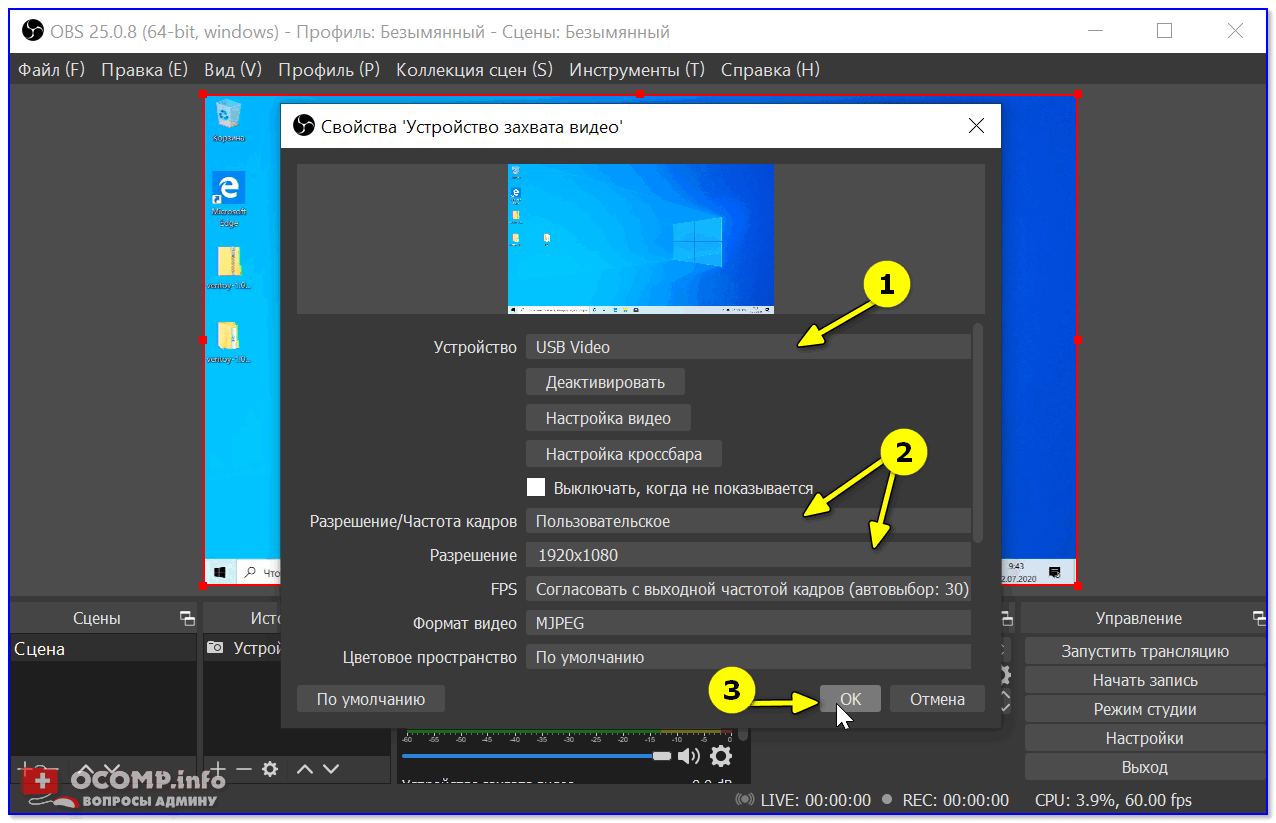Image resolution: width=1276 pixels, height=823 pixels.
Task: Click the mixer volume slider handle
Action: pos(661,756)
